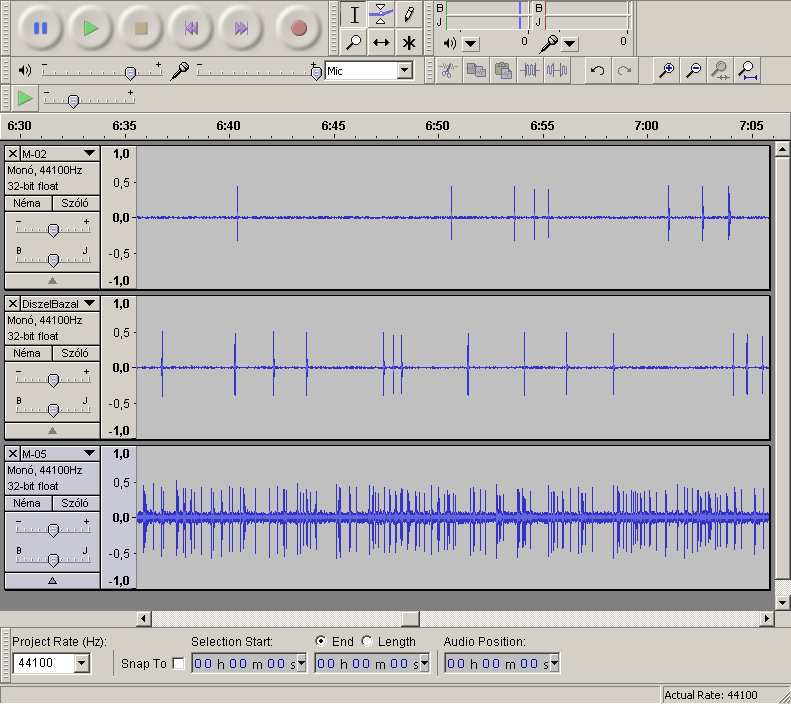Screen dimensions: 791x704
Task: Click the input volume slider handle
Action: tap(316, 74)
